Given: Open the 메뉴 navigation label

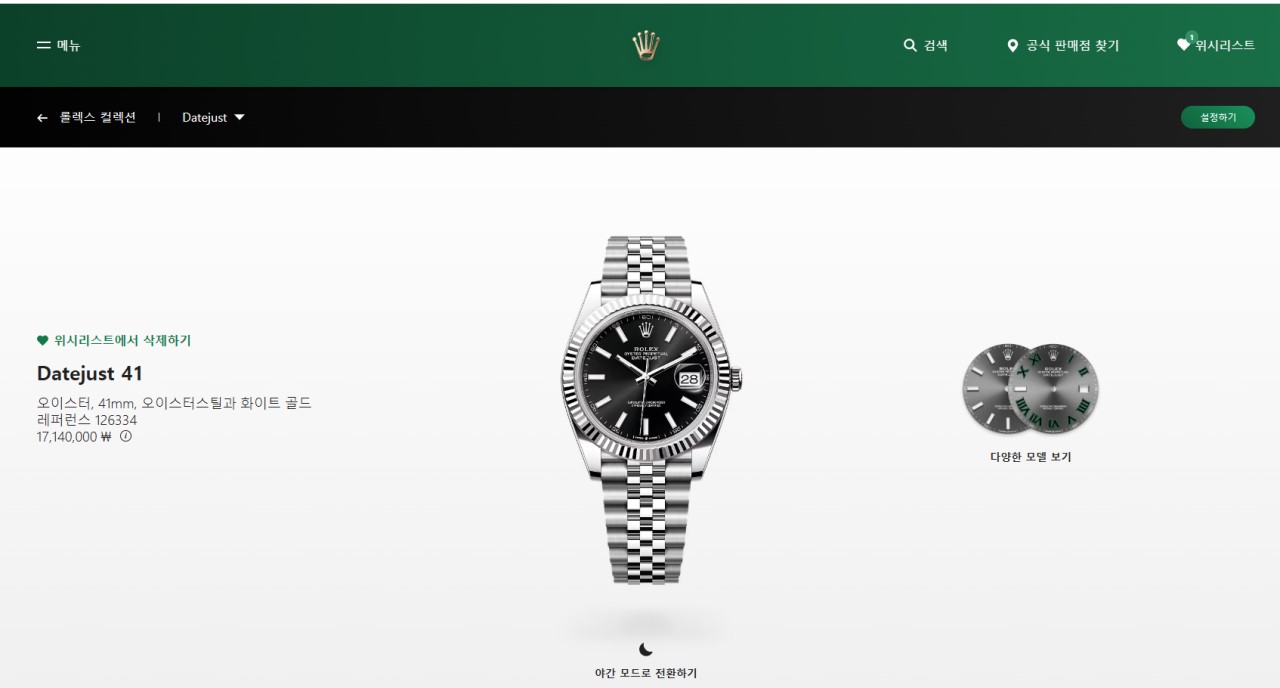Looking at the screenshot, I should coord(68,46).
